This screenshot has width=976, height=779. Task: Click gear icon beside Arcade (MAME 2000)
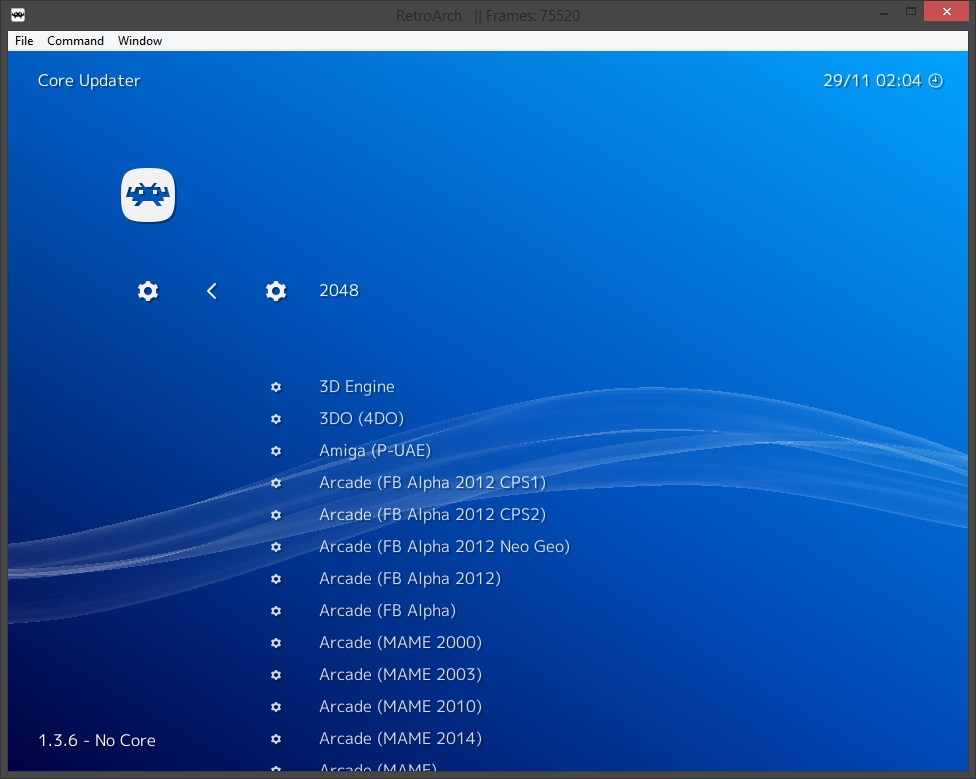tap(276, 643)
